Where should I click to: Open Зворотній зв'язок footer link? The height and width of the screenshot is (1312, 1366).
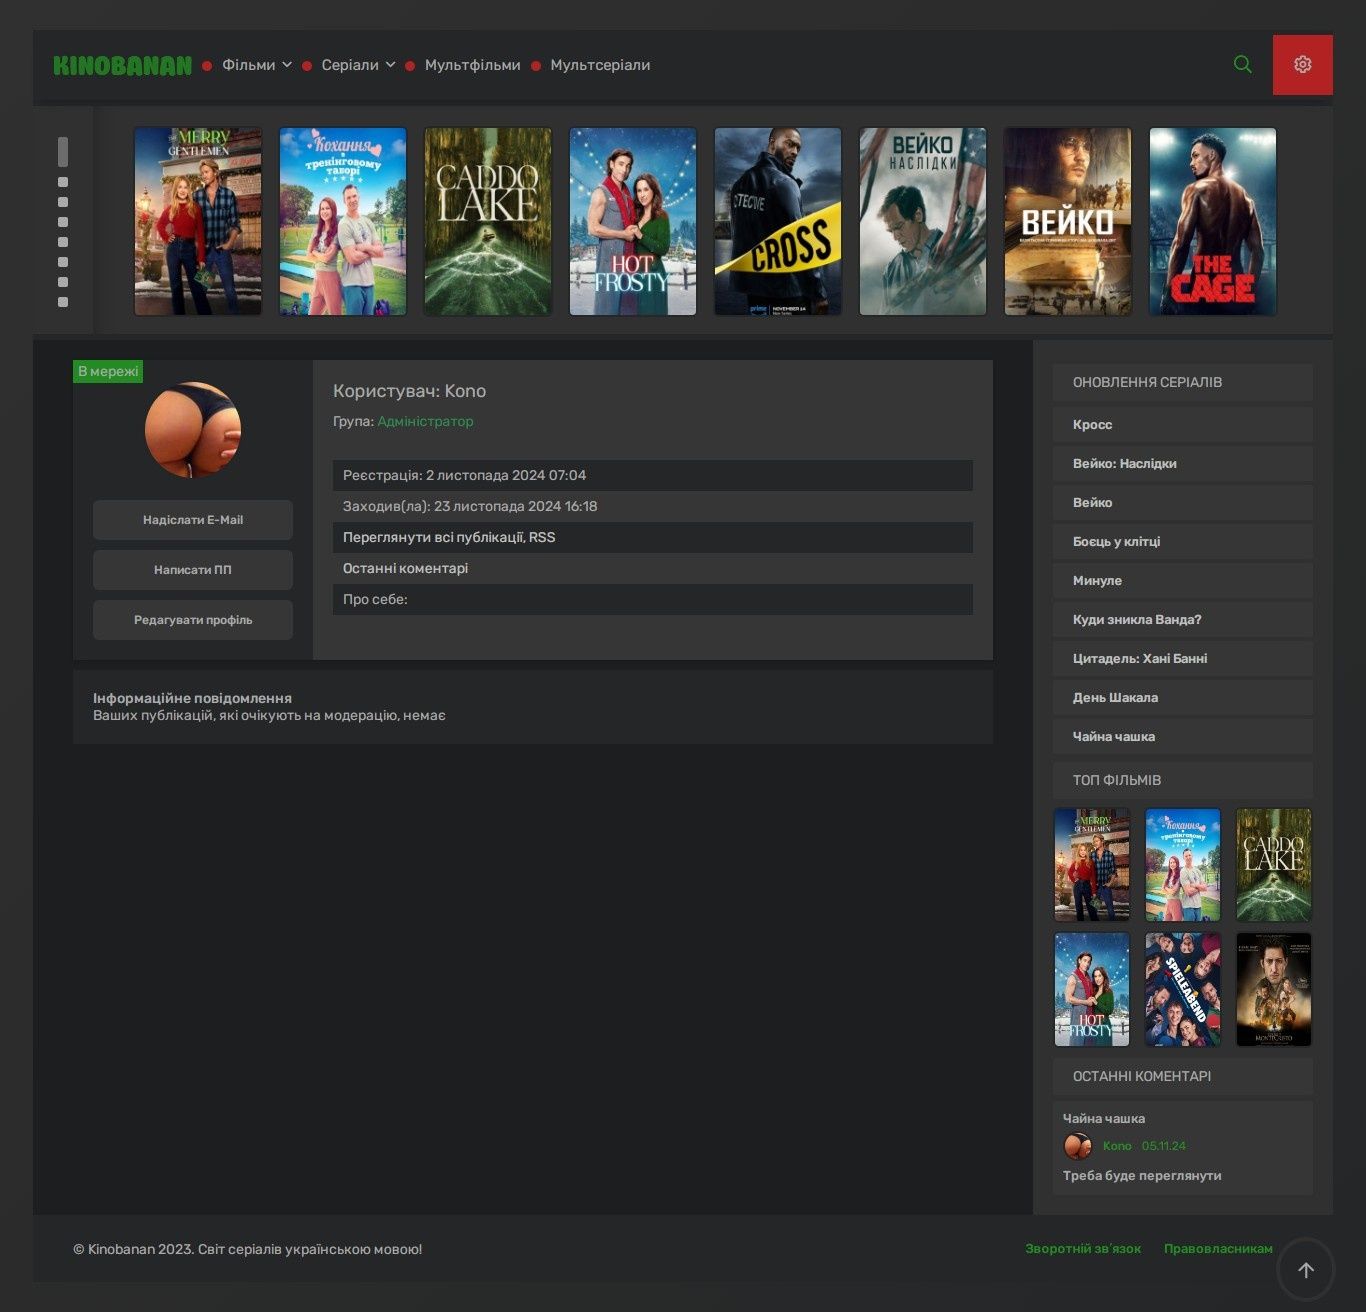(1083, 1249)
